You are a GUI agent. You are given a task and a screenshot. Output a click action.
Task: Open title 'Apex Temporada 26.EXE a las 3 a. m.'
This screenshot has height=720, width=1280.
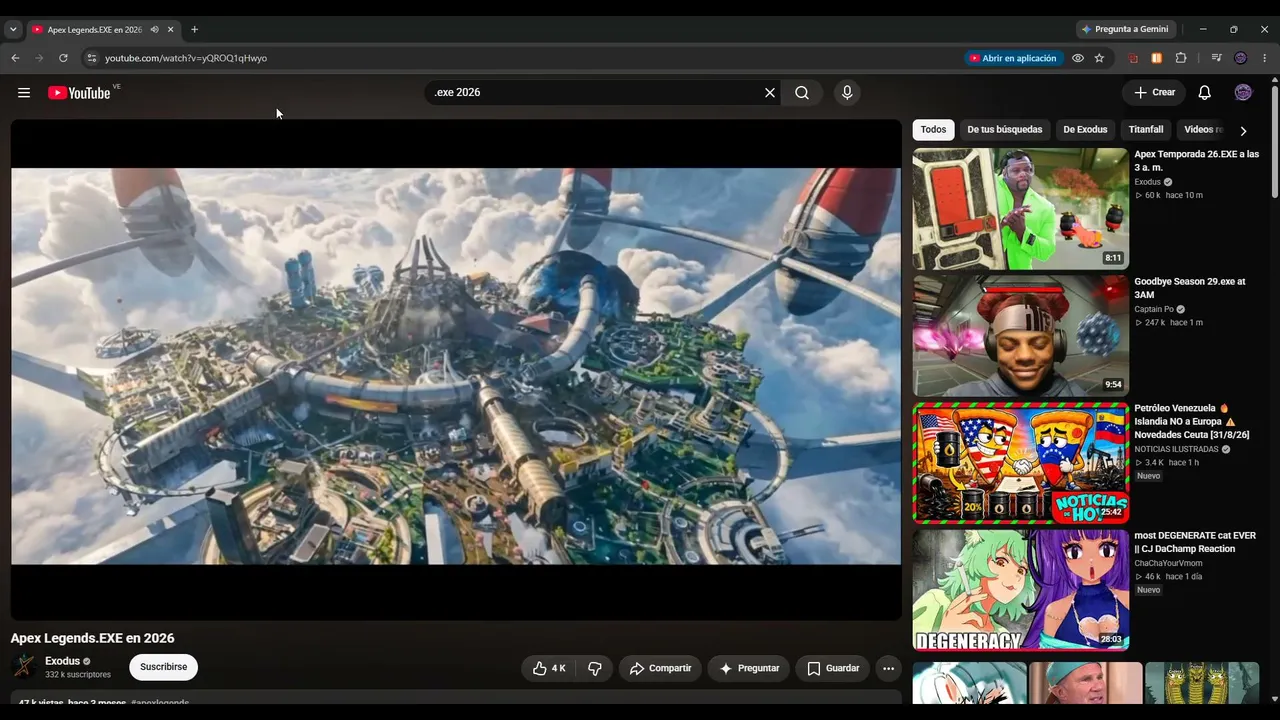[x=1196, y=161]
